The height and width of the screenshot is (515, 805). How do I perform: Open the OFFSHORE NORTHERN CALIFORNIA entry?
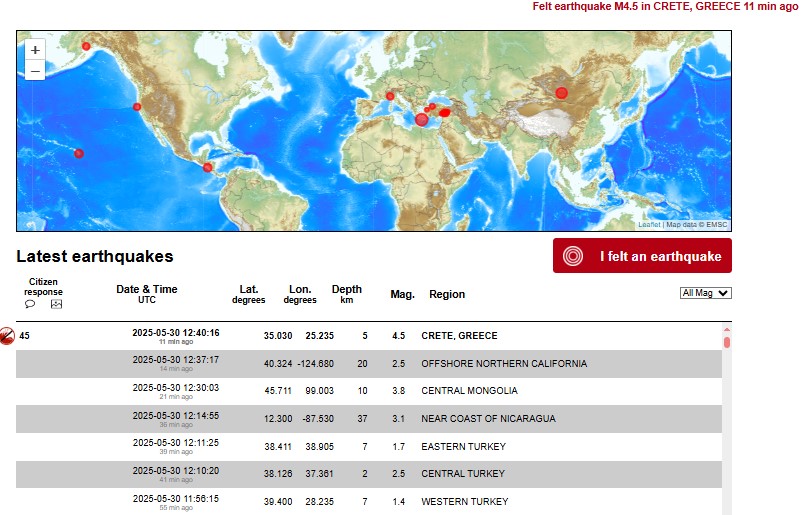click(504, 363)
